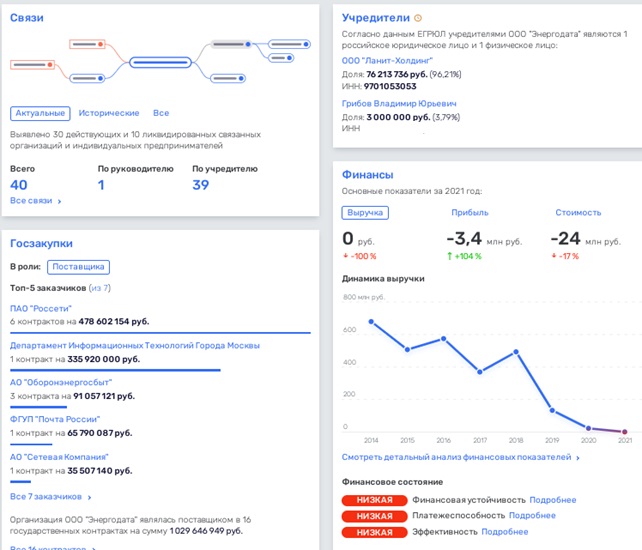
Task: Switch to the Все connections tab
Action: (x=161, y=113)
